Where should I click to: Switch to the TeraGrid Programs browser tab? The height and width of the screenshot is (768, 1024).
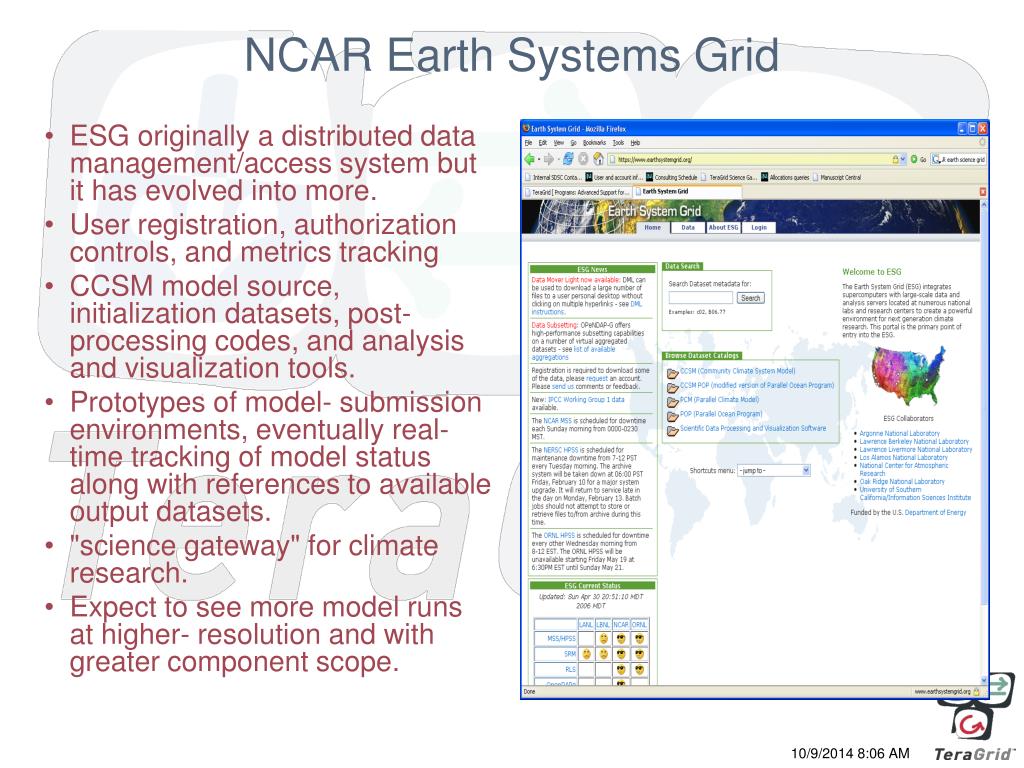pos(577,192)
